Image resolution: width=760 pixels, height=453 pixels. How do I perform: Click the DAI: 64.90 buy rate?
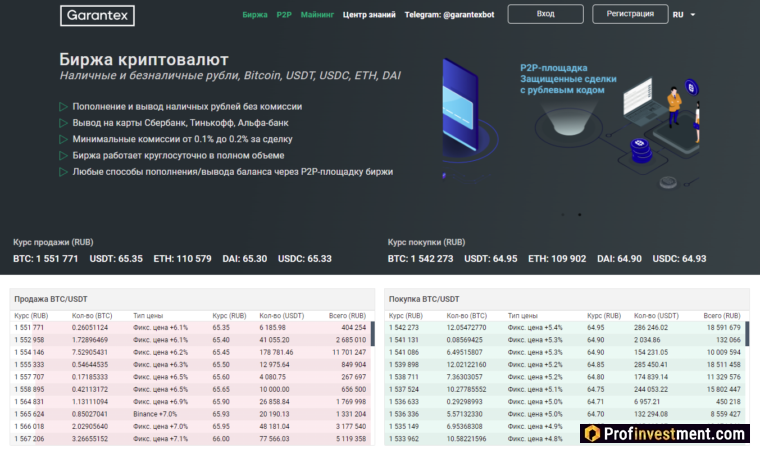click(619, 259)
